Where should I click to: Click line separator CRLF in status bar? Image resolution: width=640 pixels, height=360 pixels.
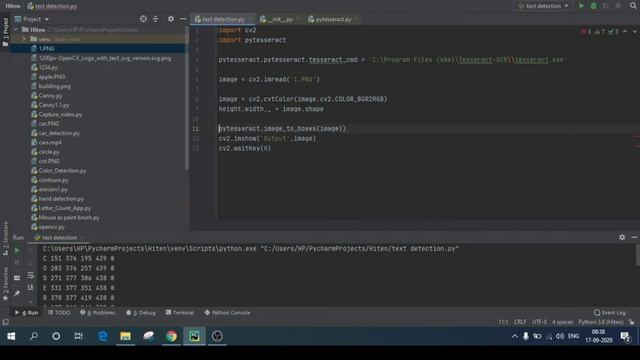point(520,322)
